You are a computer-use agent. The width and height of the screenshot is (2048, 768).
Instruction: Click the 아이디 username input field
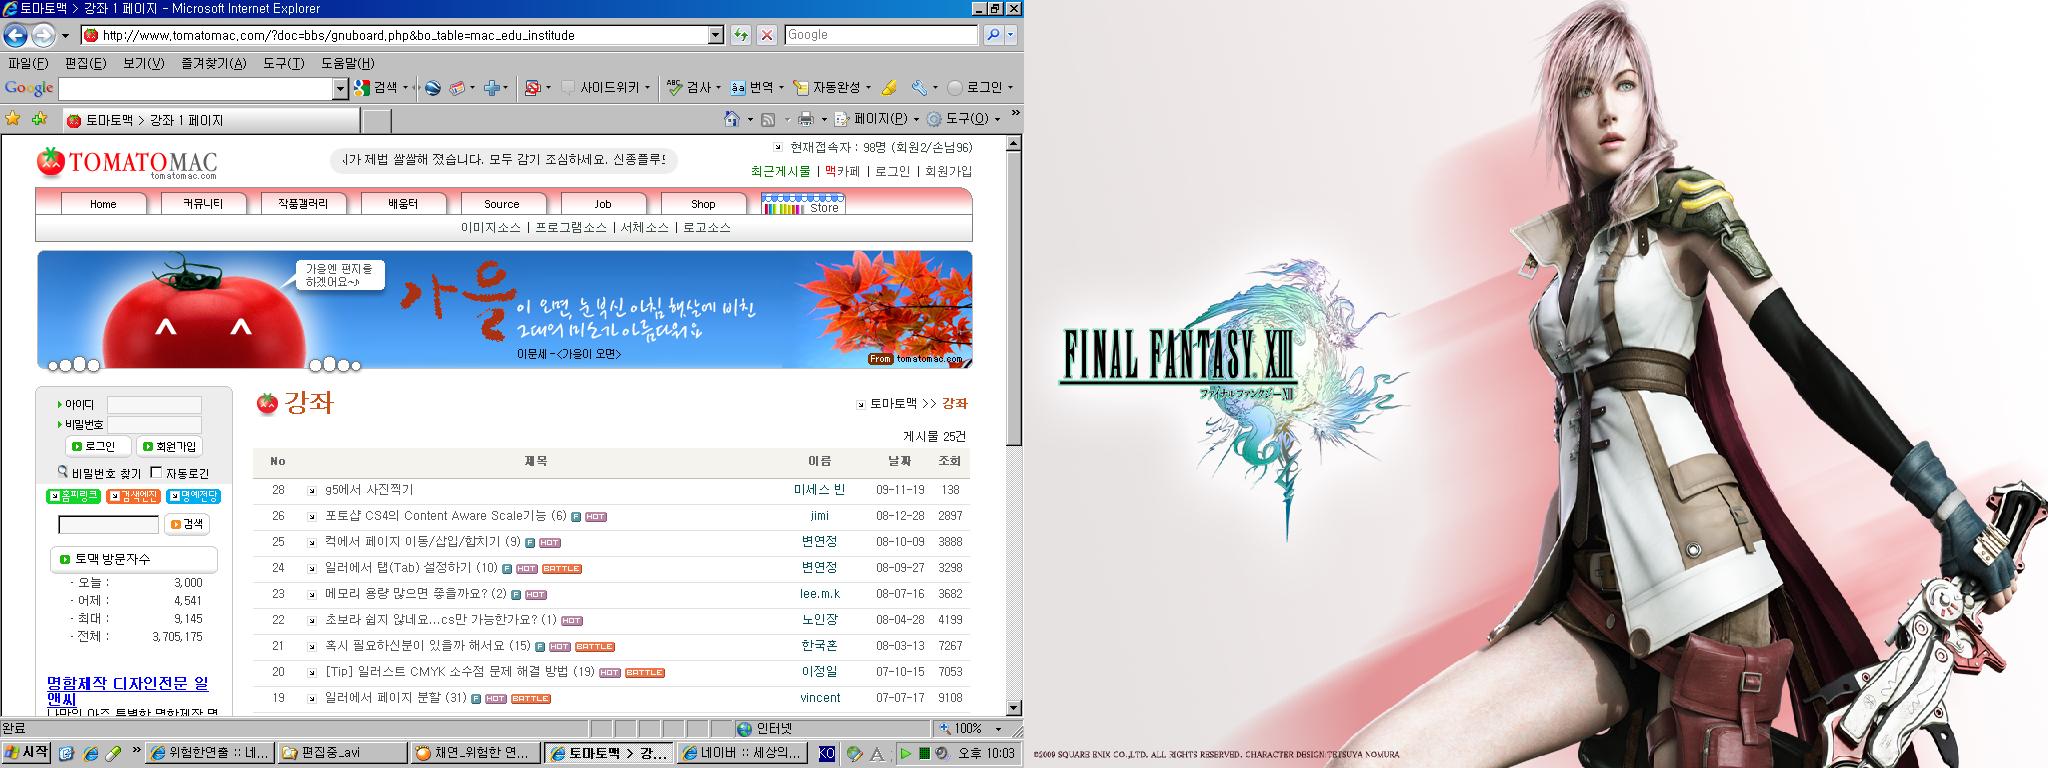tap(154, 404)
